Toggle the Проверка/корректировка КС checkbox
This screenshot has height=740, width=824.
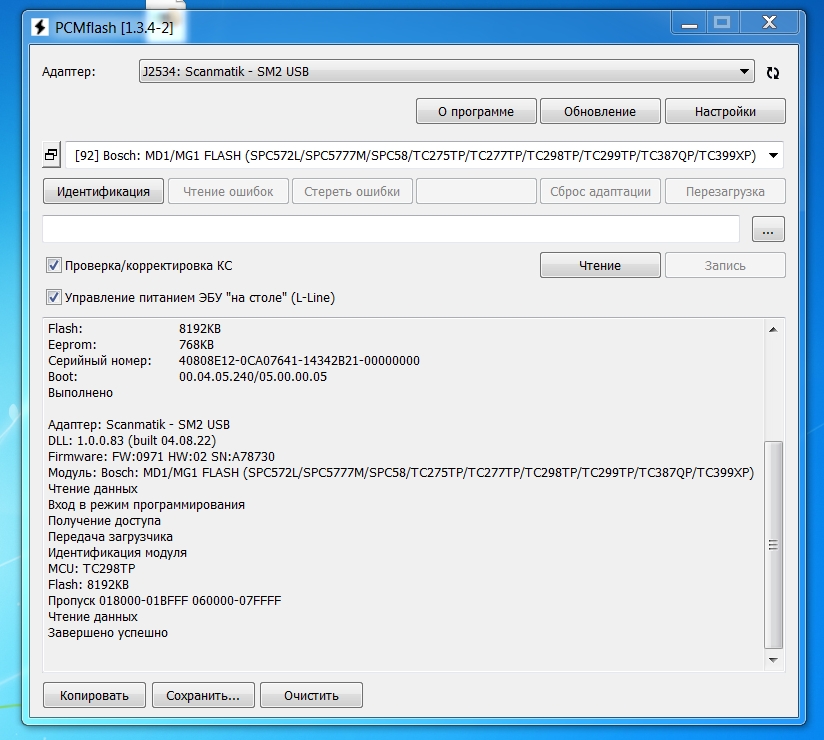54,266
